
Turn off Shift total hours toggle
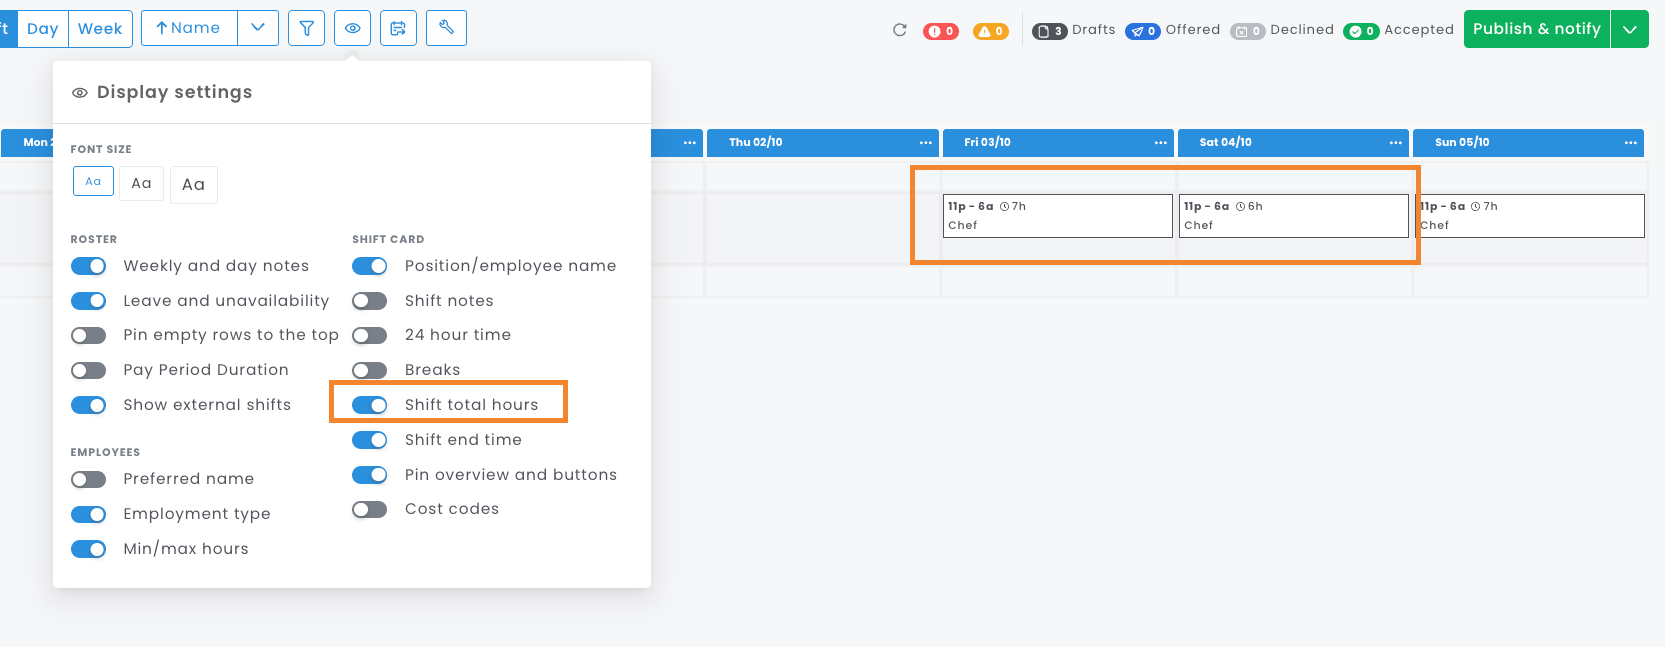[x=370, y=405]
